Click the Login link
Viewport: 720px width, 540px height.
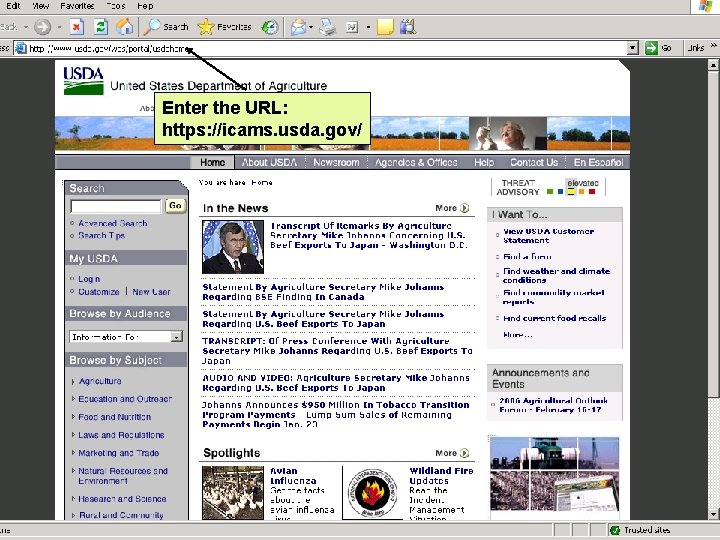coord(89,279)
